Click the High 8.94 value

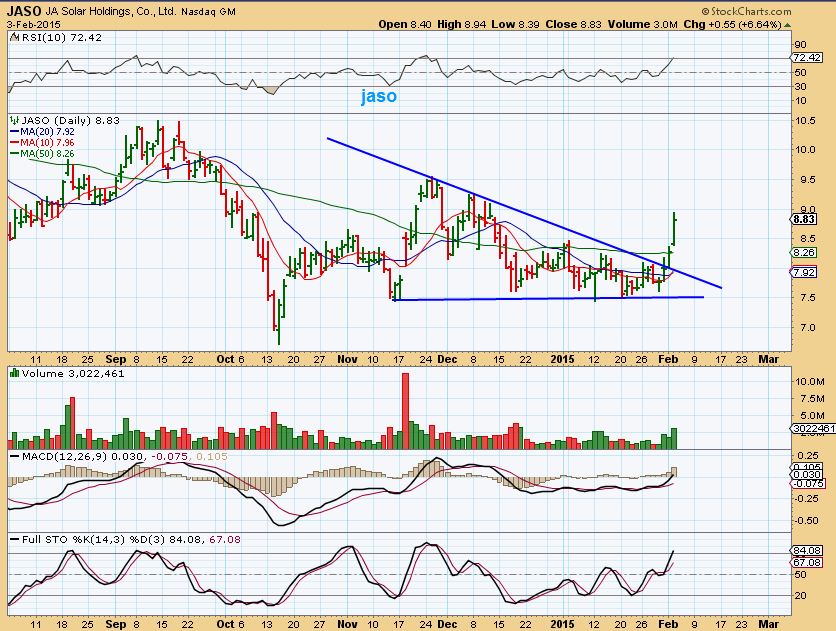click(x=461, y=25)
